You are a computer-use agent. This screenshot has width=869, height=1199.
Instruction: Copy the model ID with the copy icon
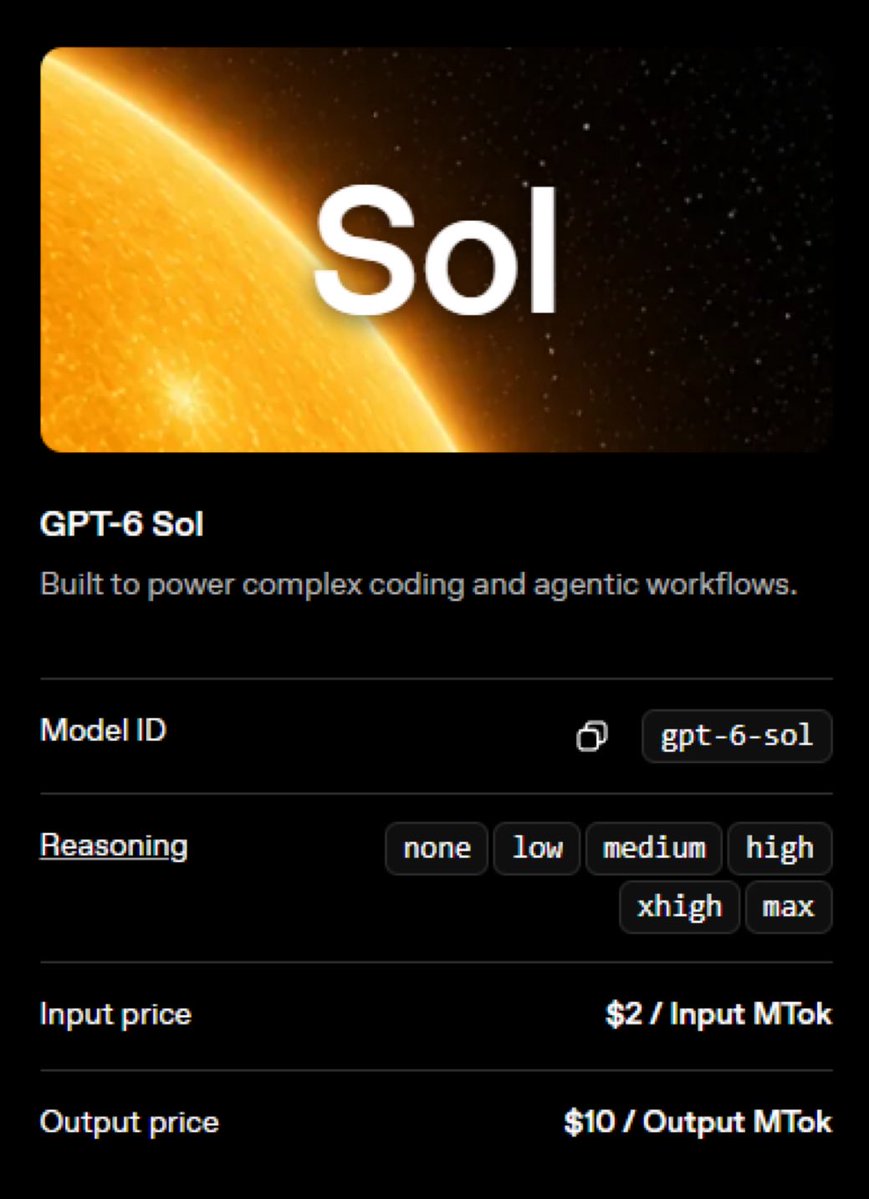click(591, 736)
